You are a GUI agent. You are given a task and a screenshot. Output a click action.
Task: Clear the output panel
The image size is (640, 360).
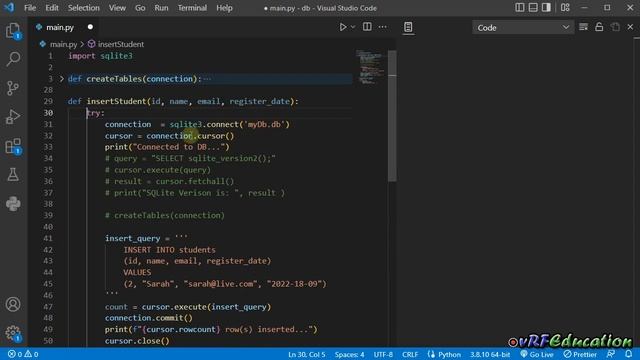click(x=584, y=27)
